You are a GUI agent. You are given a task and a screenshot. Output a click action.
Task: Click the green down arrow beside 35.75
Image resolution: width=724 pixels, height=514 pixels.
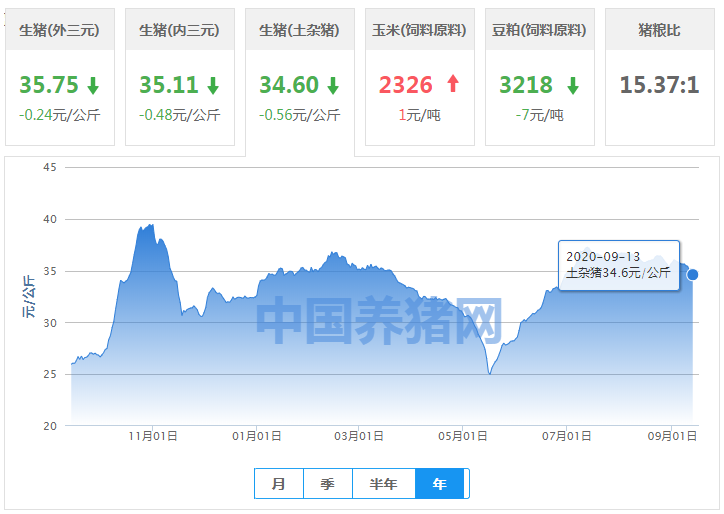(x=93, y=86)
